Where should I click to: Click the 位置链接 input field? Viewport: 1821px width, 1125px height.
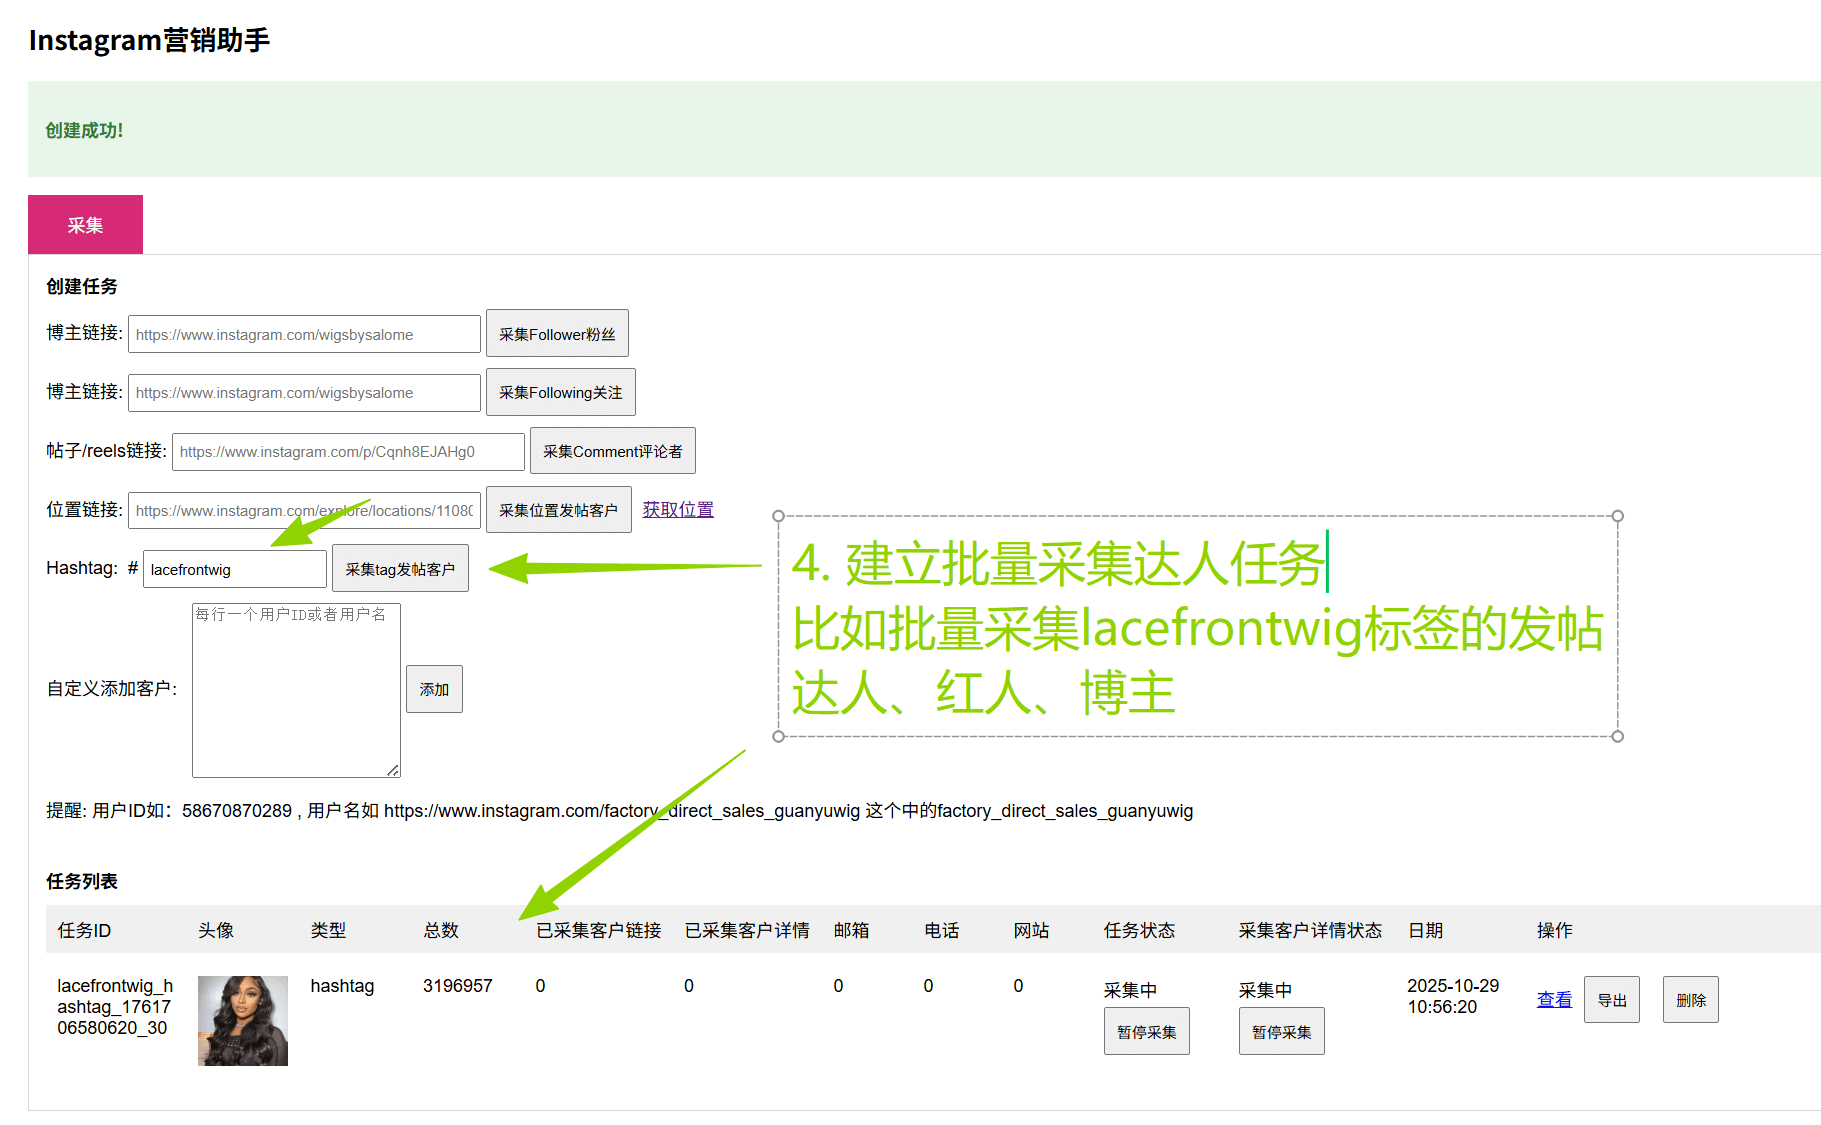(304, 510)
